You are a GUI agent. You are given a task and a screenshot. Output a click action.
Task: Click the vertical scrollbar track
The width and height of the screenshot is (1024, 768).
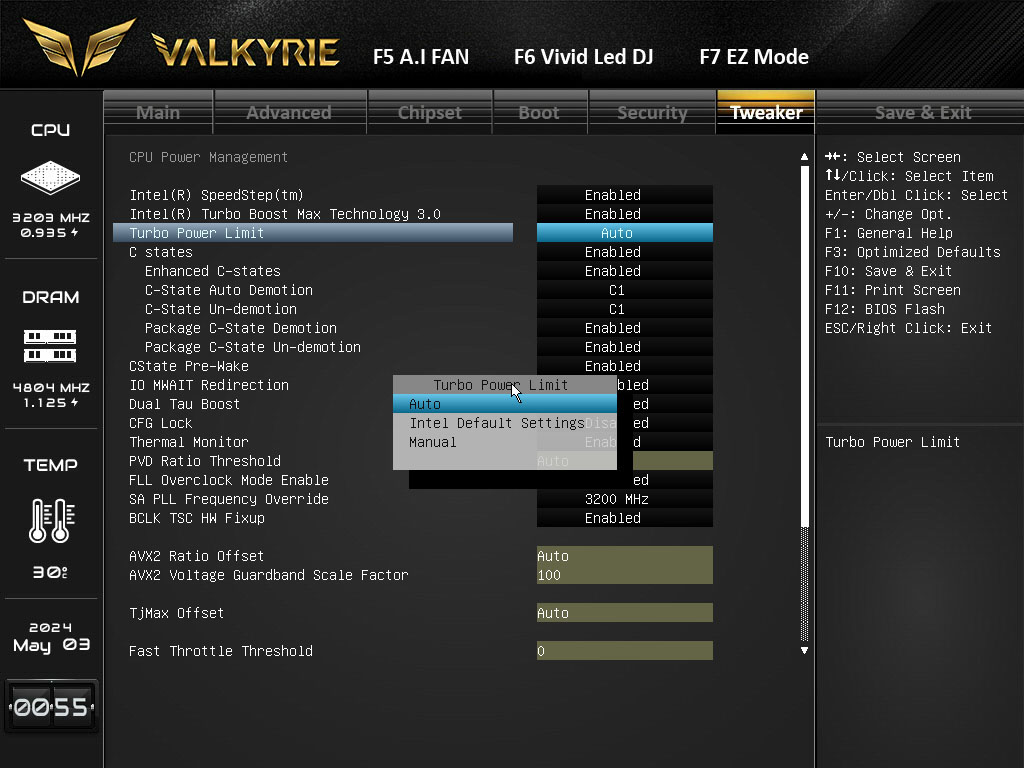[805, 400]
